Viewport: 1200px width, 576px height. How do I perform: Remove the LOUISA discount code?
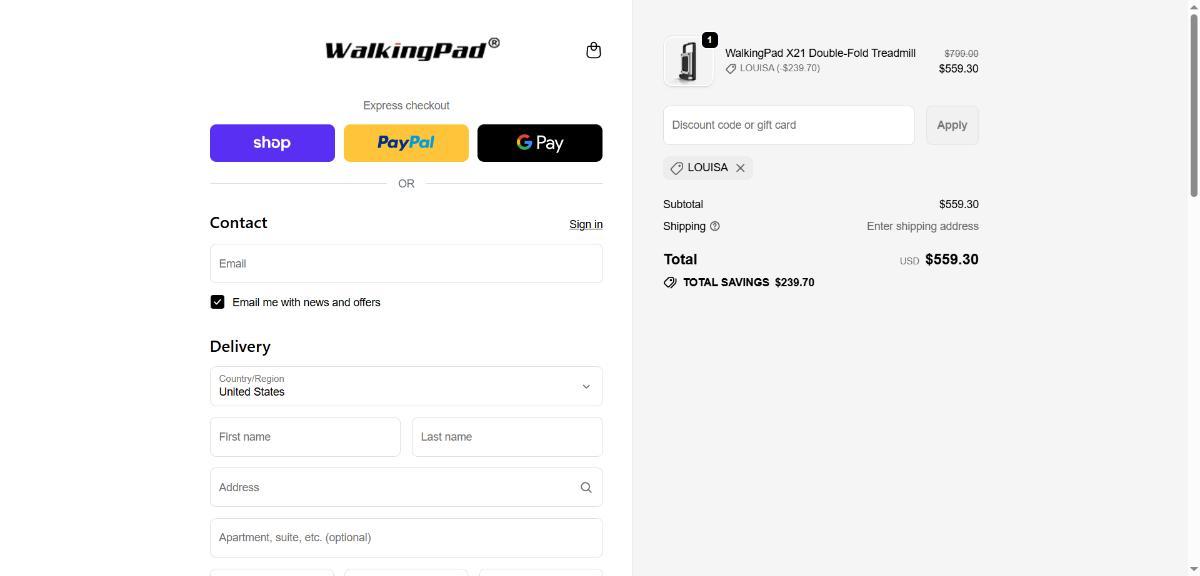pos(740,168)
